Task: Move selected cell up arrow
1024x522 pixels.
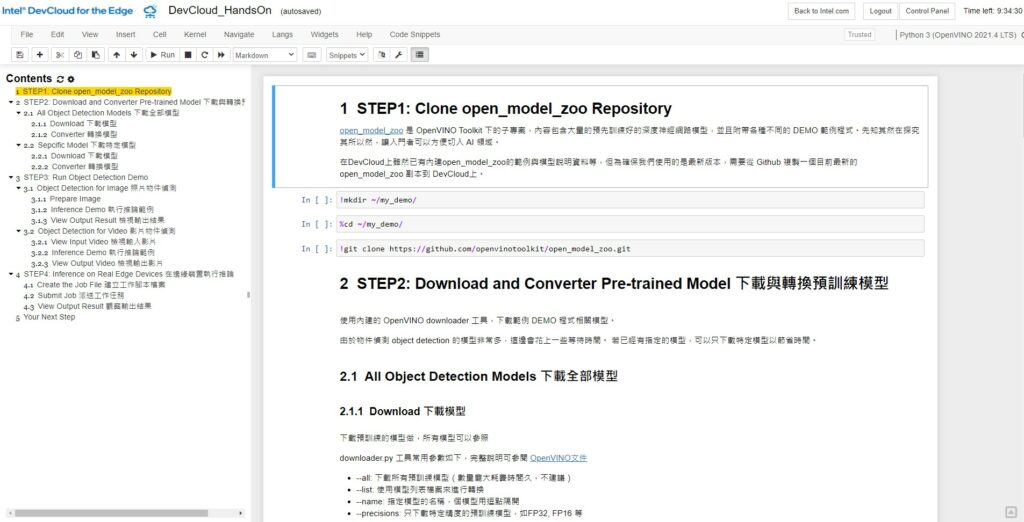Action: tap(116, 55)
